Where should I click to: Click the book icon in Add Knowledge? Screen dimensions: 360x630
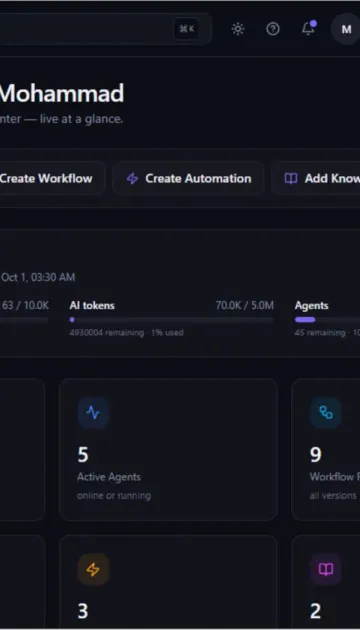coord(291,178)
